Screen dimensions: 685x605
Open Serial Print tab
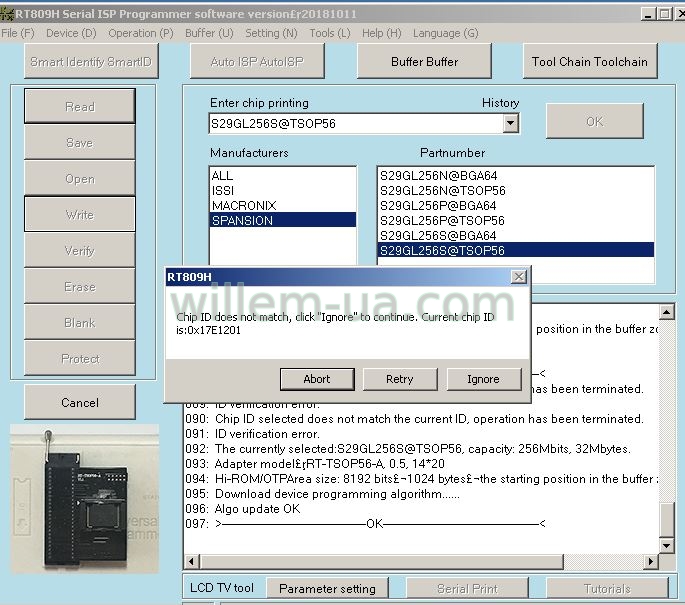[x=467, y=588]
